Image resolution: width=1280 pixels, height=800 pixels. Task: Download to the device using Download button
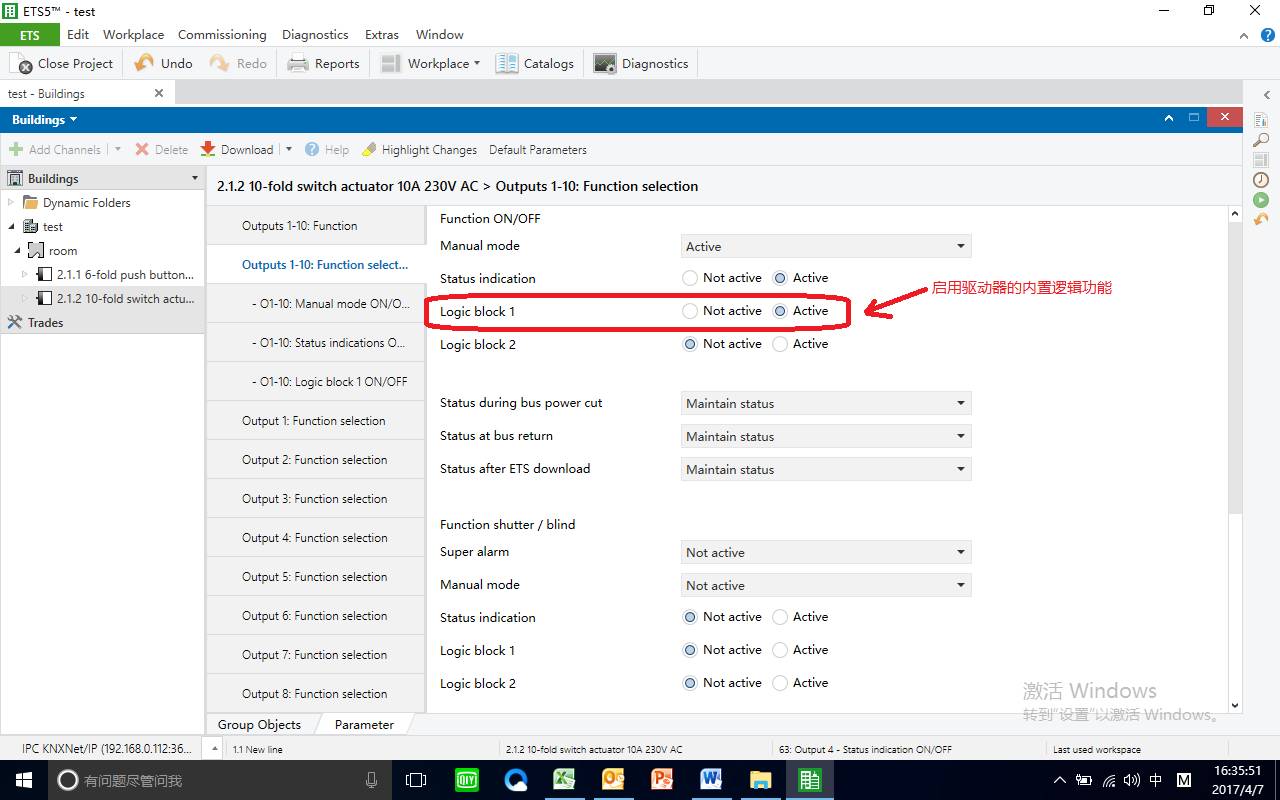pos(237,149)
